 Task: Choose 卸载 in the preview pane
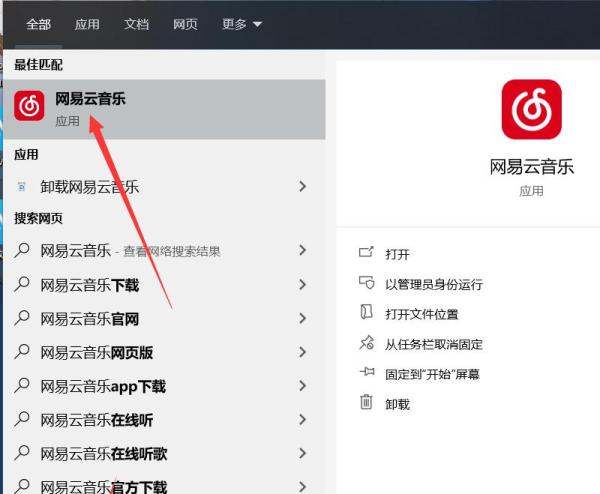[x=398, y=404]
